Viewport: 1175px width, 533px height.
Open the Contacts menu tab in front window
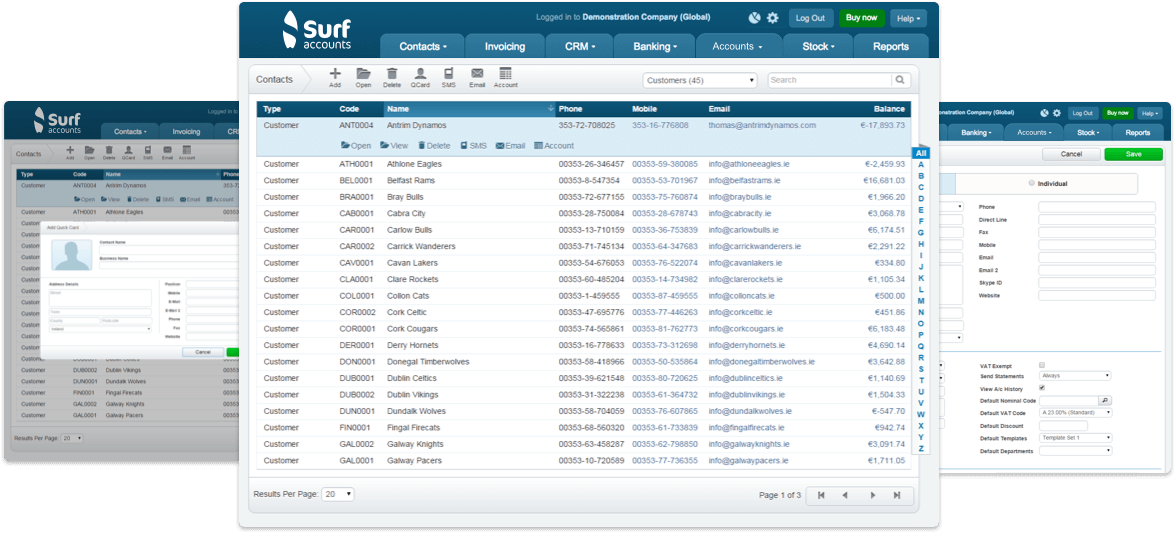pos(423,46)
